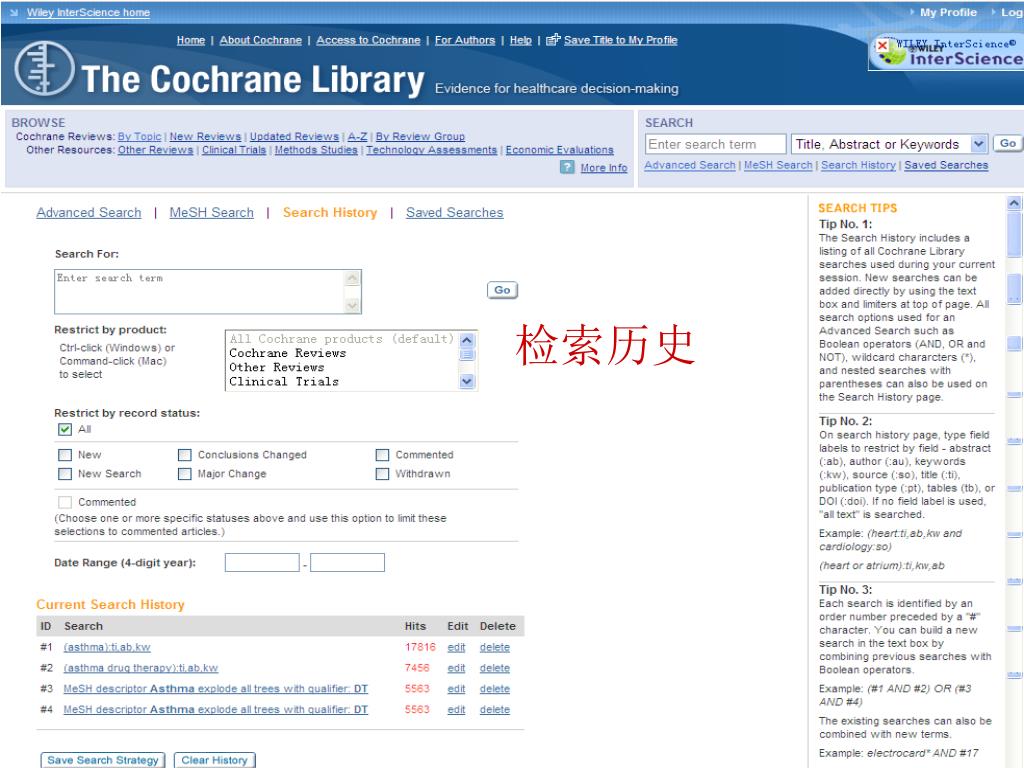Tick the Commented checkbox next to Conclusions Changed
The image size is (1024, 768).
pos(382,455)
